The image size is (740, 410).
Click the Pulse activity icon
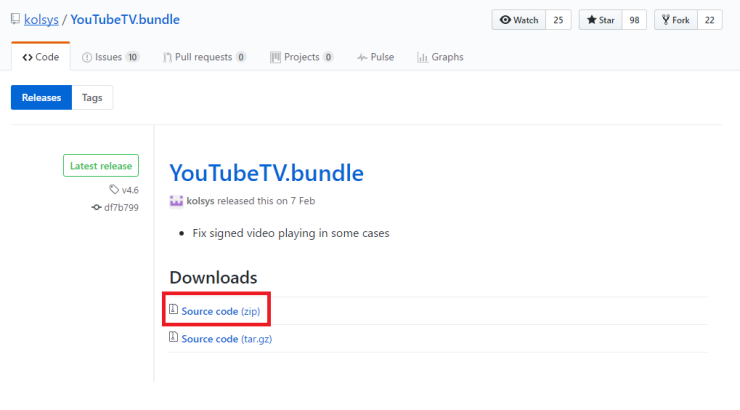click(362, 58)
